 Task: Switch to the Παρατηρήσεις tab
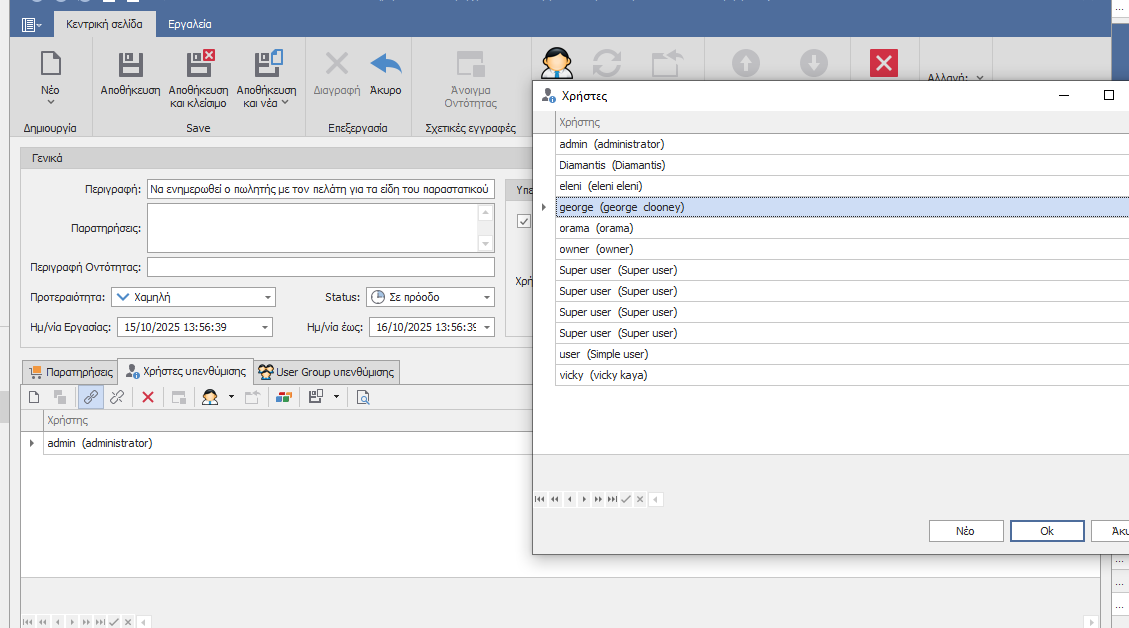coord(69,372)
